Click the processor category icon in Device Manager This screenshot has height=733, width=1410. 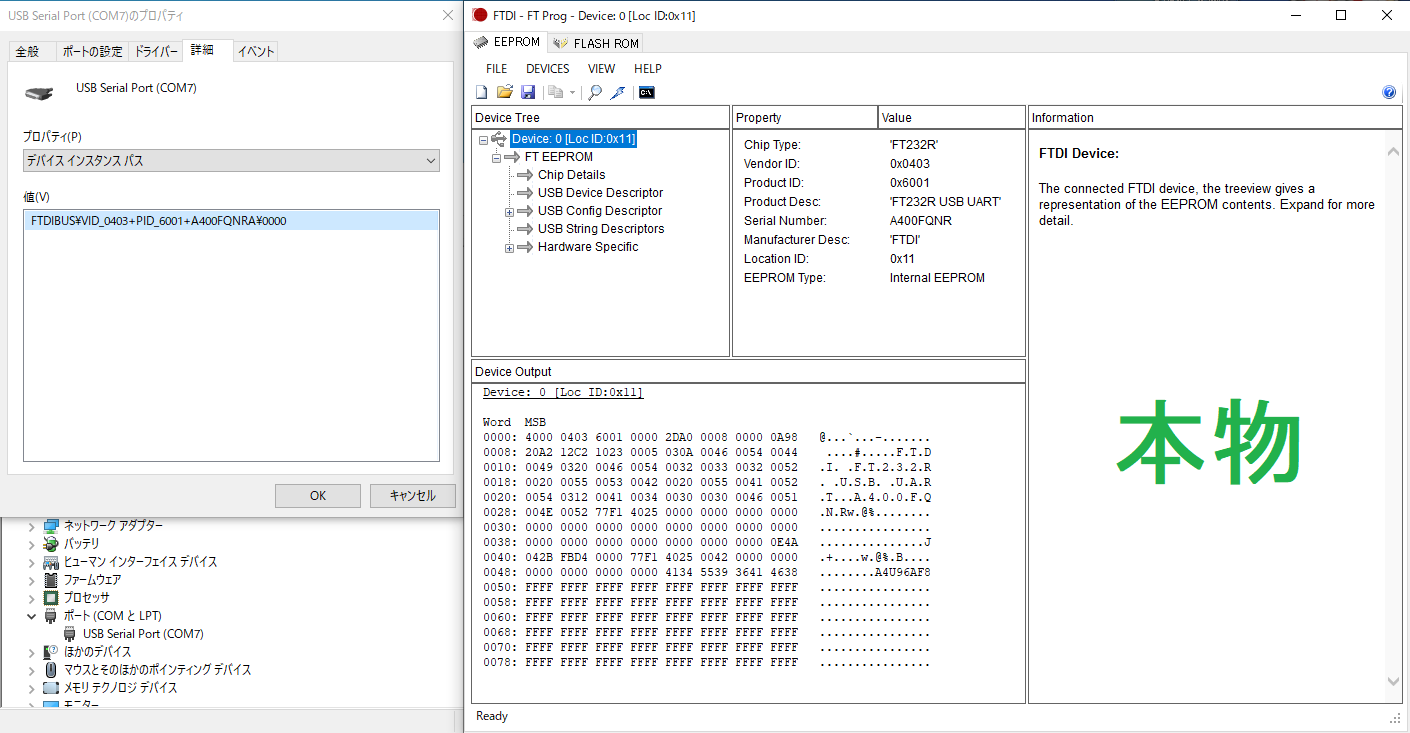pyautogui.click(x=51, y=598)
